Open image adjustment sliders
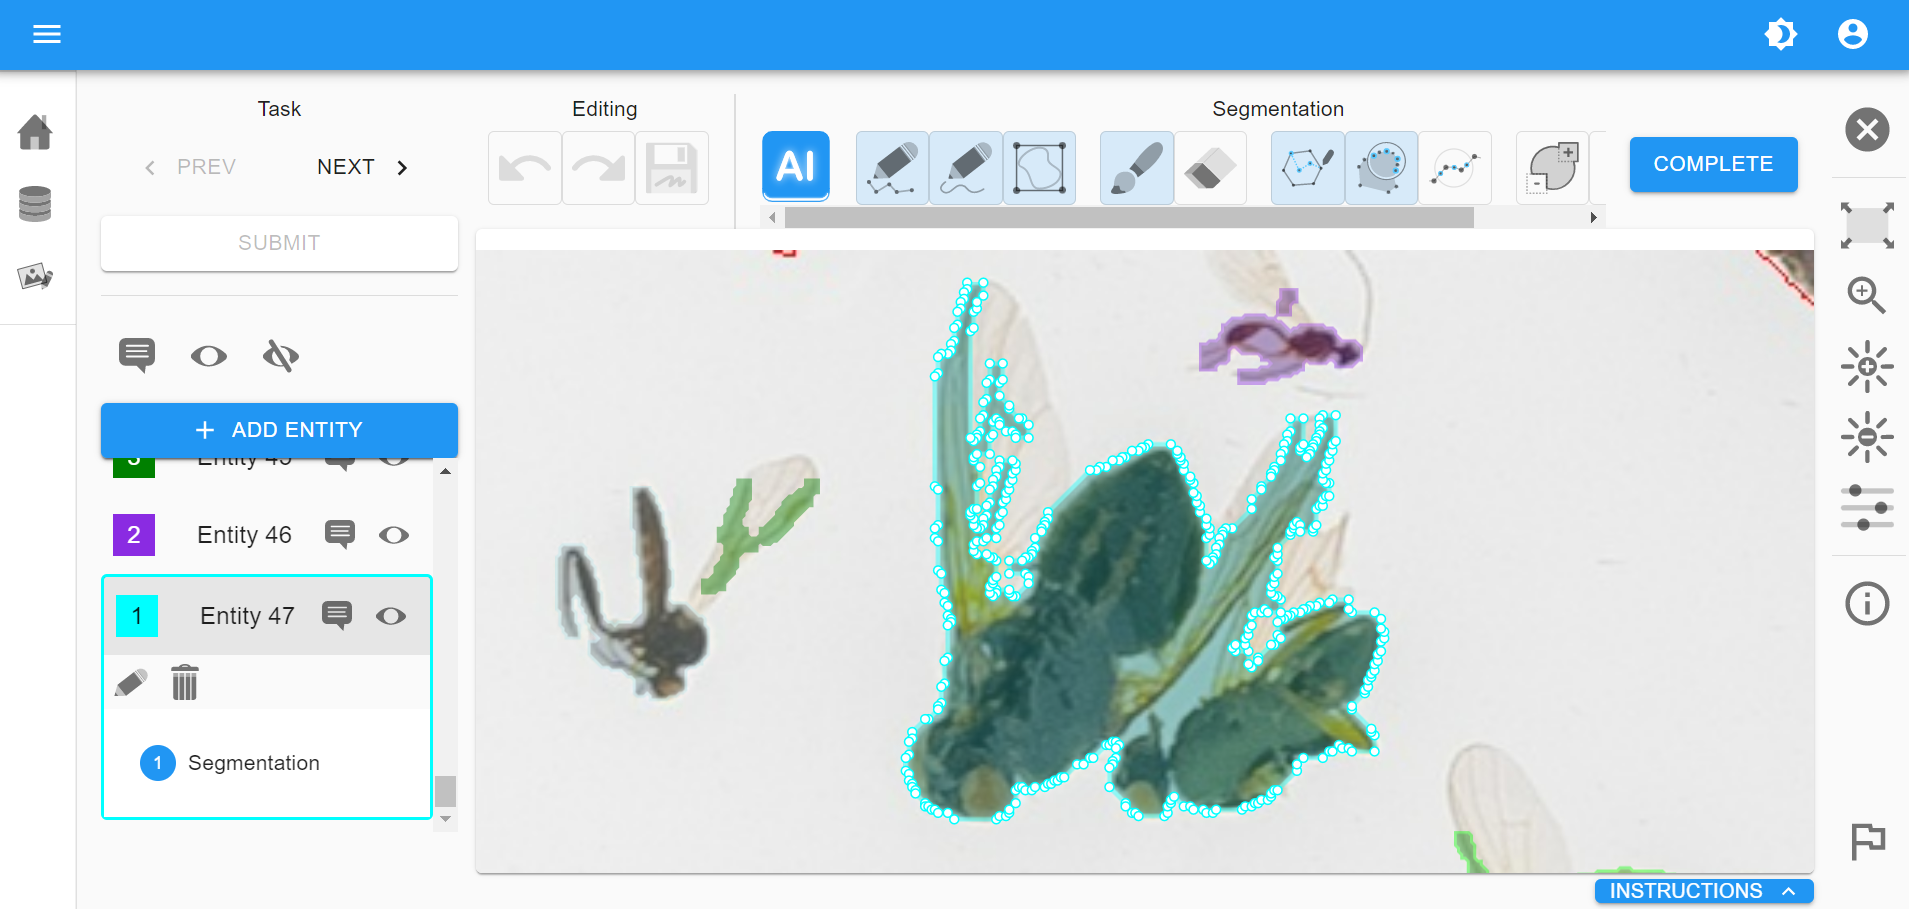 pyautogui.click(x=1867, y=508)
